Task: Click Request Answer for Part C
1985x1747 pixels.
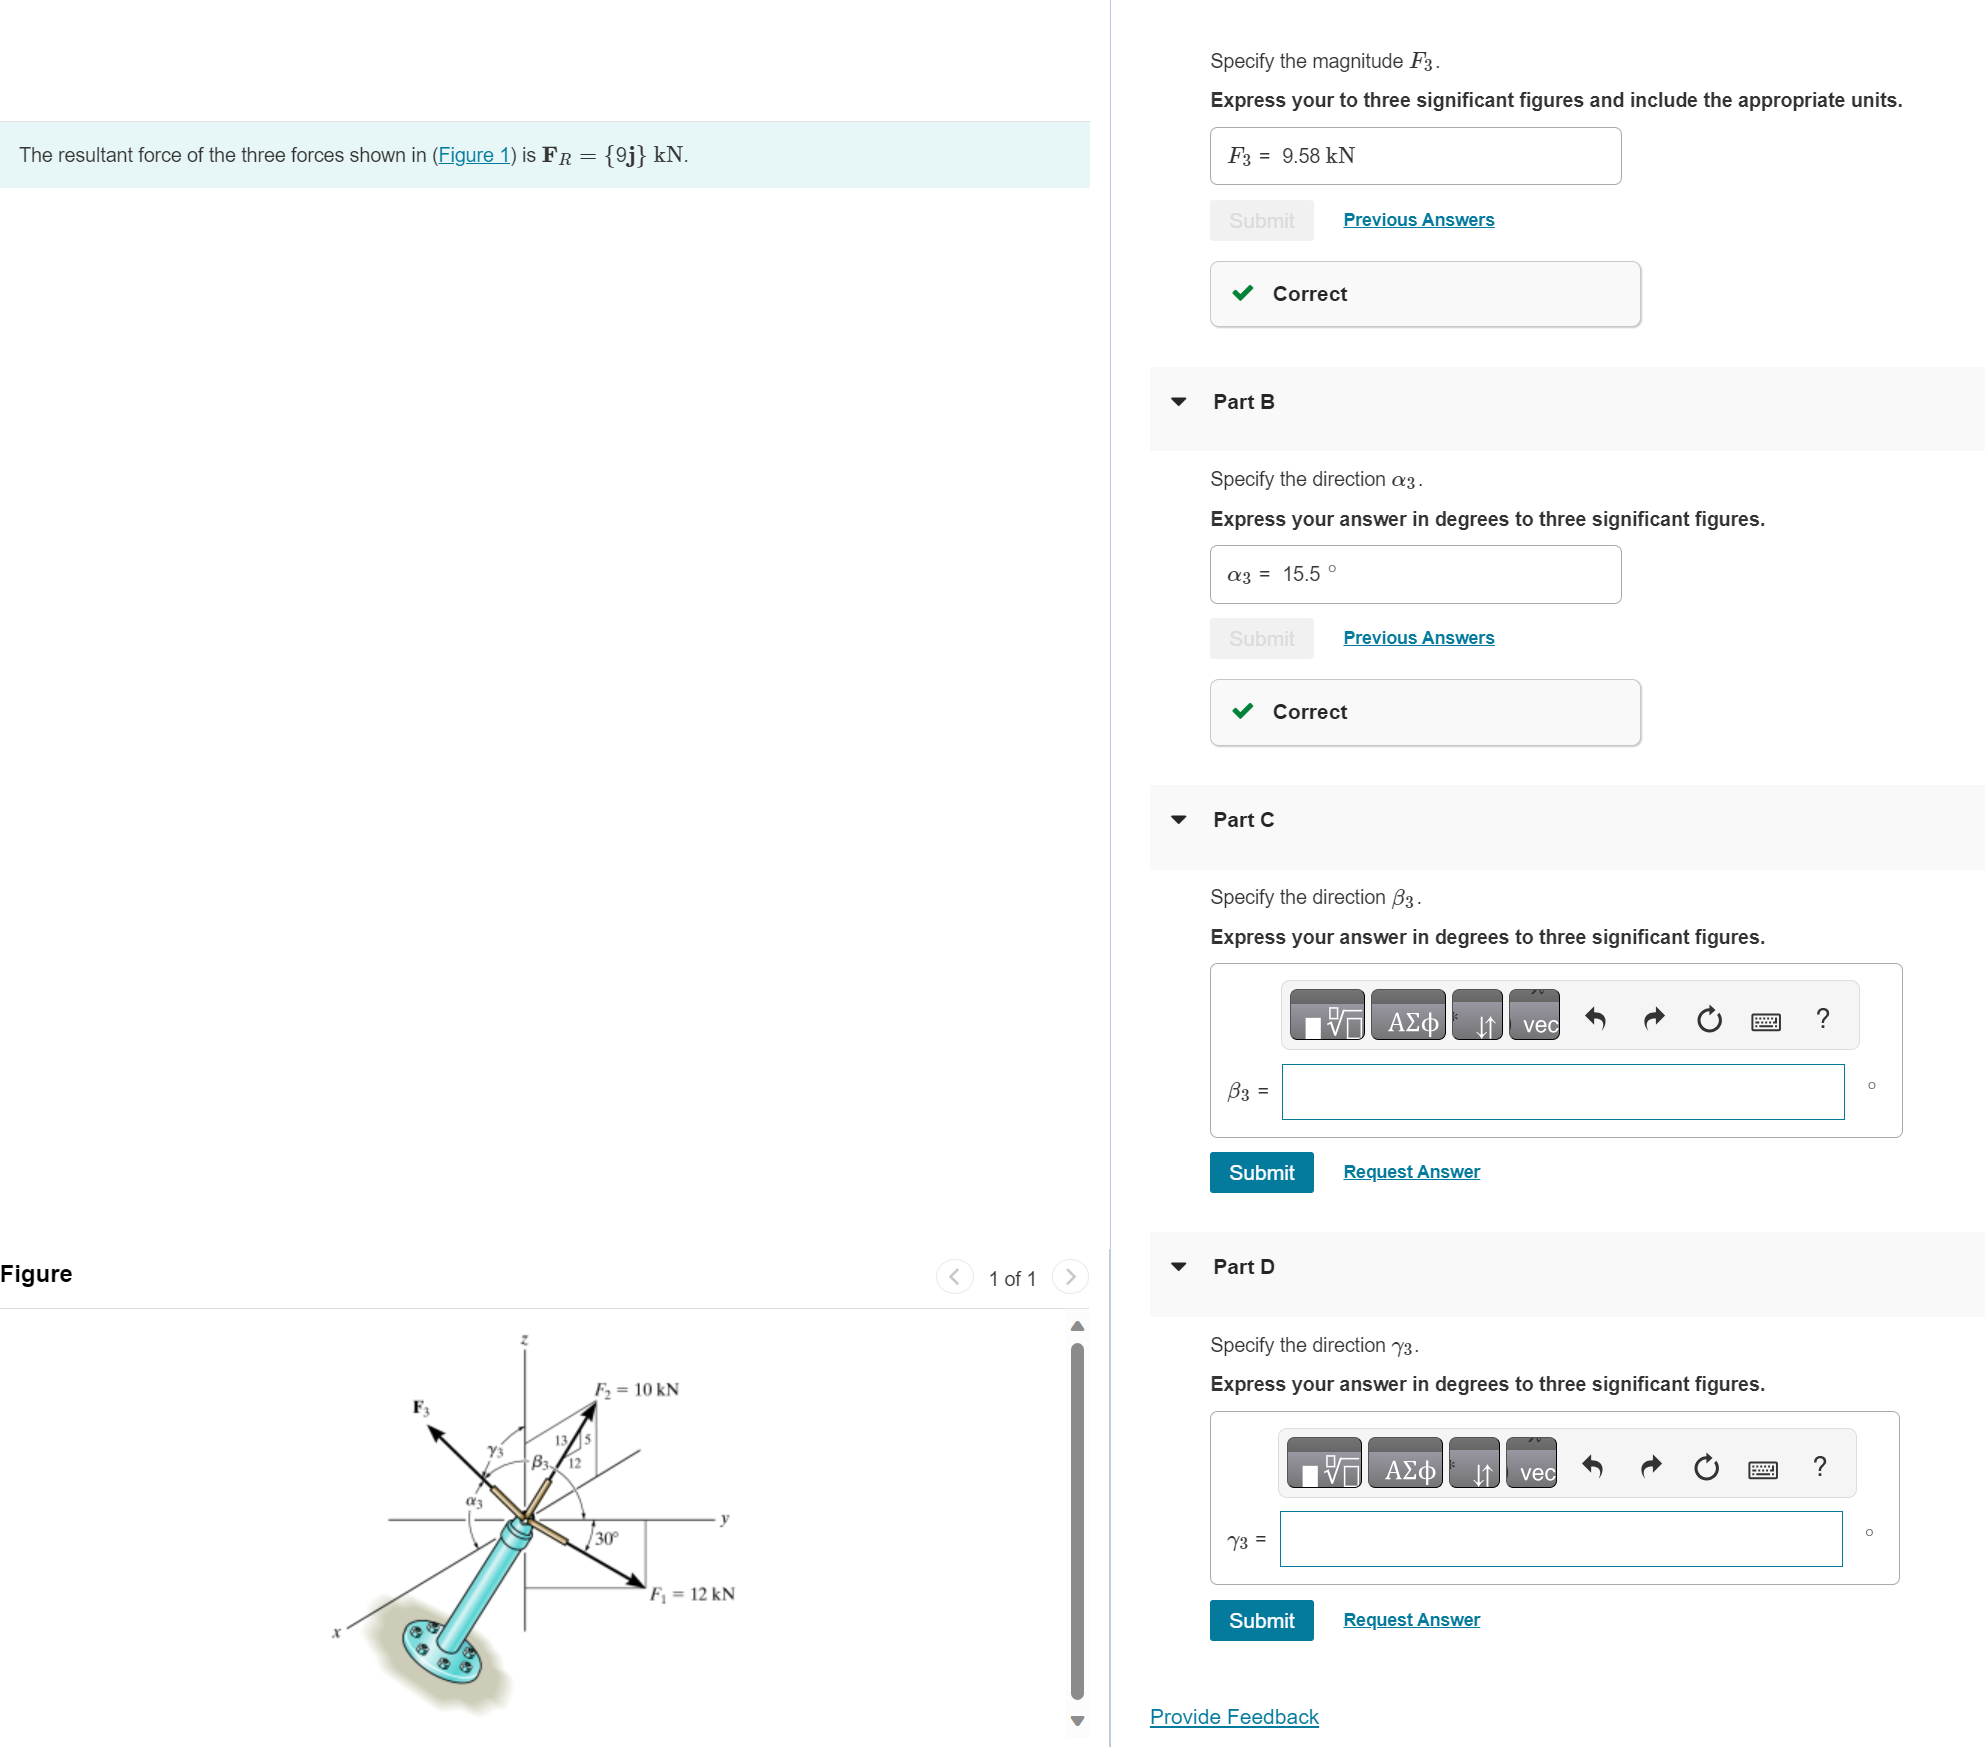Action: (x=1411, y=1171)
